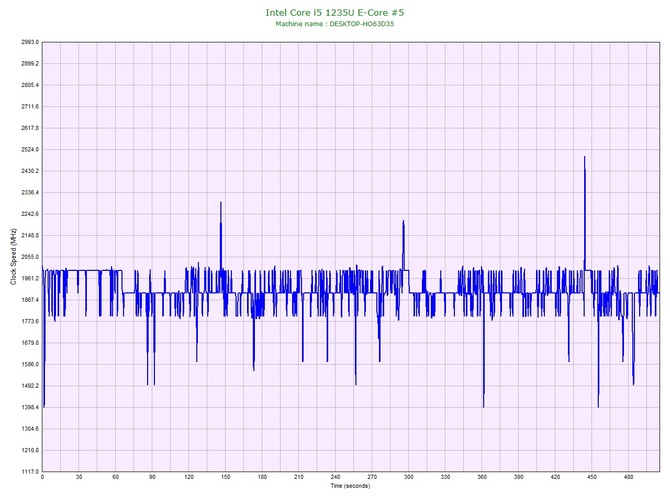670x503 pixels.
Task: Click the 0 seconds x-axis tick label
Action: click(x=42, y=477)
